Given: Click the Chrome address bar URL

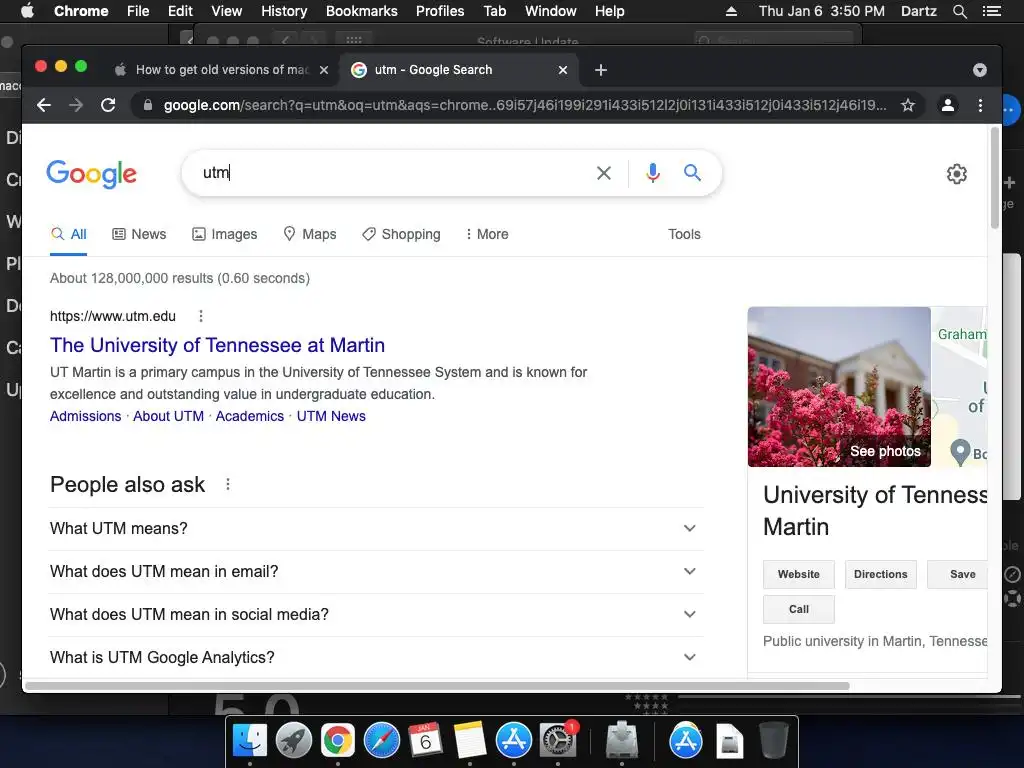Looking at the screenshot, I should (525, 105).
